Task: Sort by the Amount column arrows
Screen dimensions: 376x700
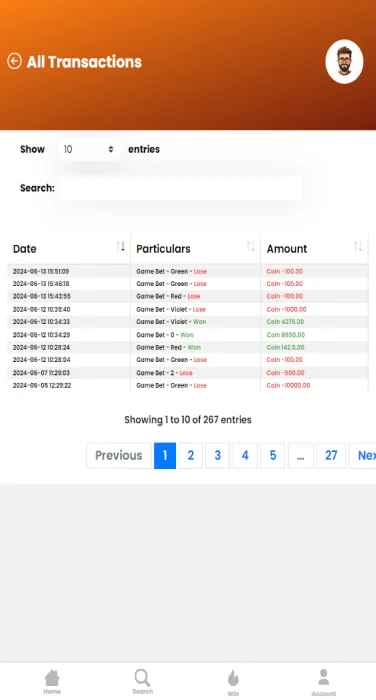Action: 358,246
